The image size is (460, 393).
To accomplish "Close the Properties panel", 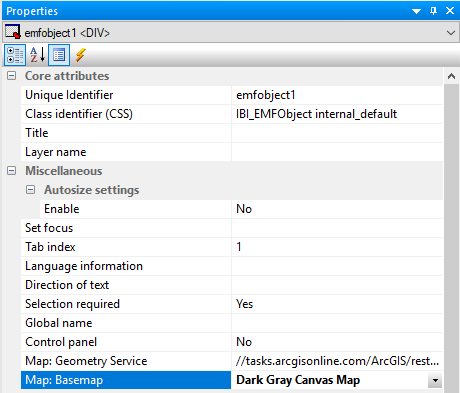I will tap(450, 11).
